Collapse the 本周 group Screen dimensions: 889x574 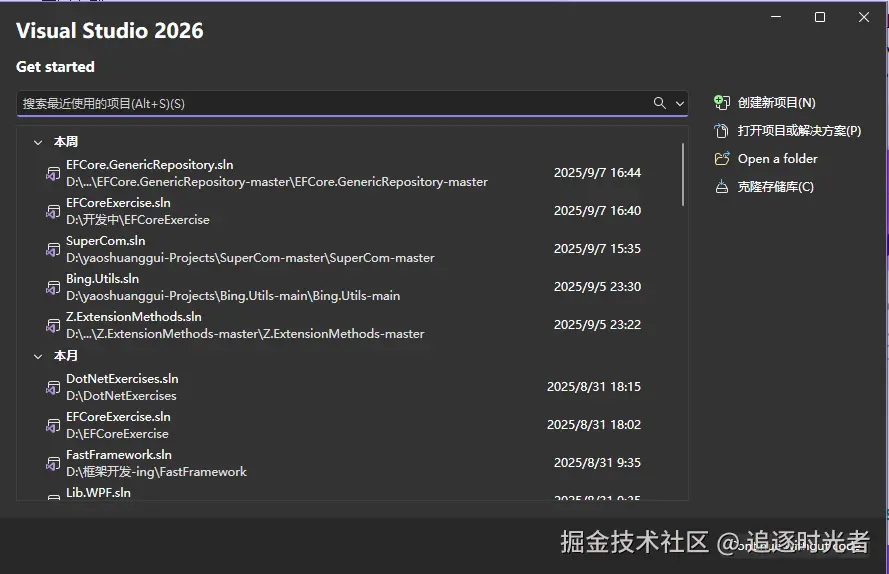(x=38, y=142)
